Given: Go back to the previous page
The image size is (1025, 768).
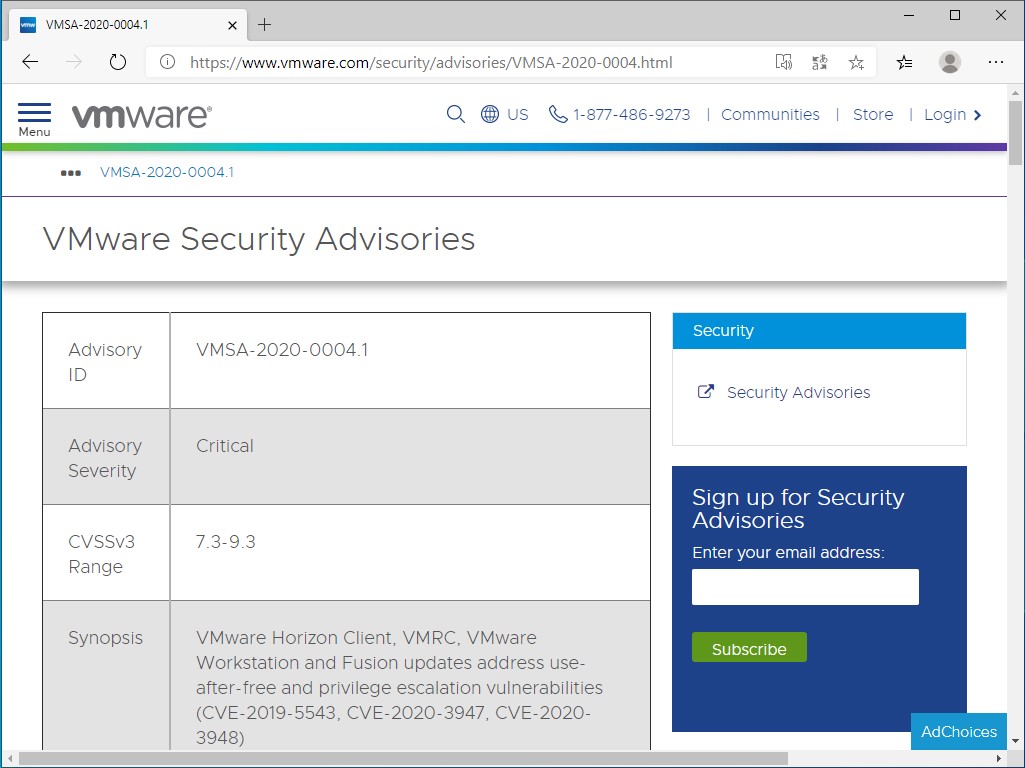Looking at the screenshot, I should click(x=30, y=62).
